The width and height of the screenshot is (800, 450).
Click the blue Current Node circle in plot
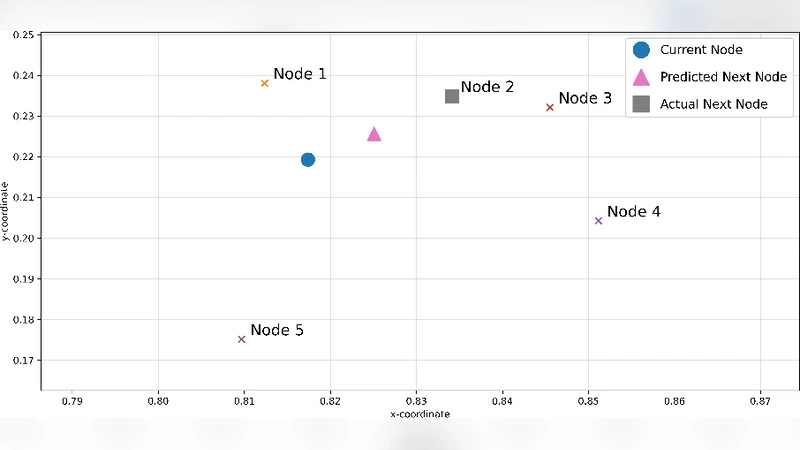click(x=308, y=160)
